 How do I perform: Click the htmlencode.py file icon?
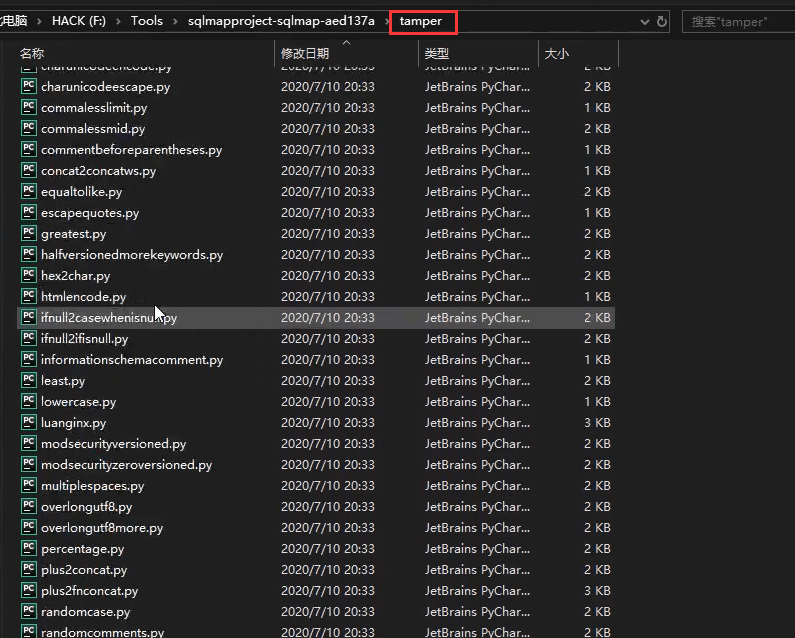28,296
